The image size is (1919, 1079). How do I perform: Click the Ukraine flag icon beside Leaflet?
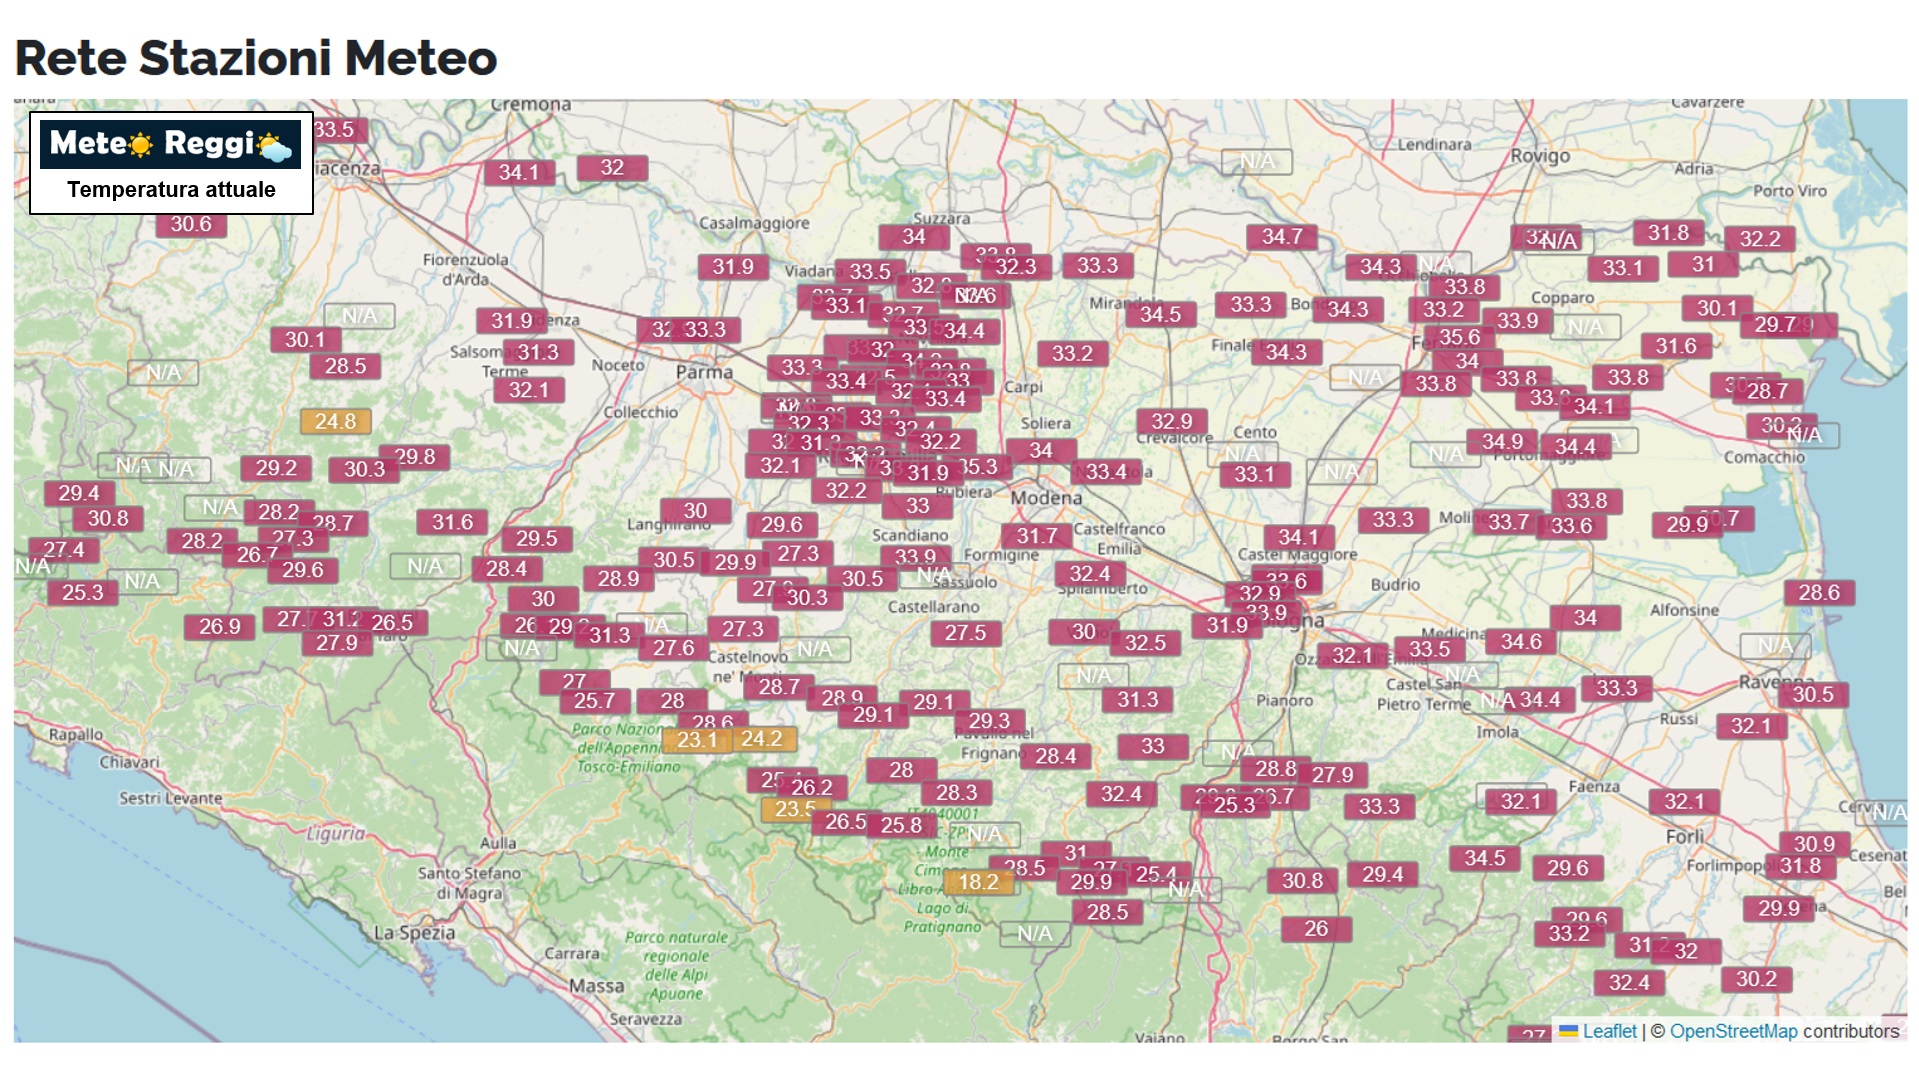coord(1568,1031)
